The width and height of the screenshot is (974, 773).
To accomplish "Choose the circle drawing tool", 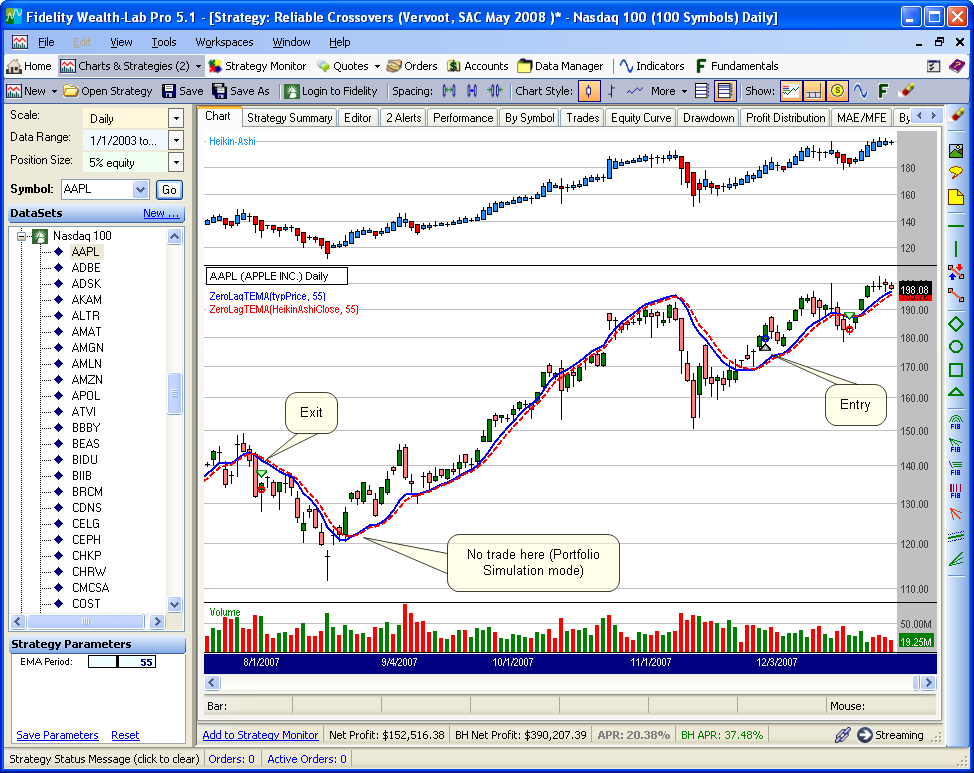I will (x=955, y=347).
